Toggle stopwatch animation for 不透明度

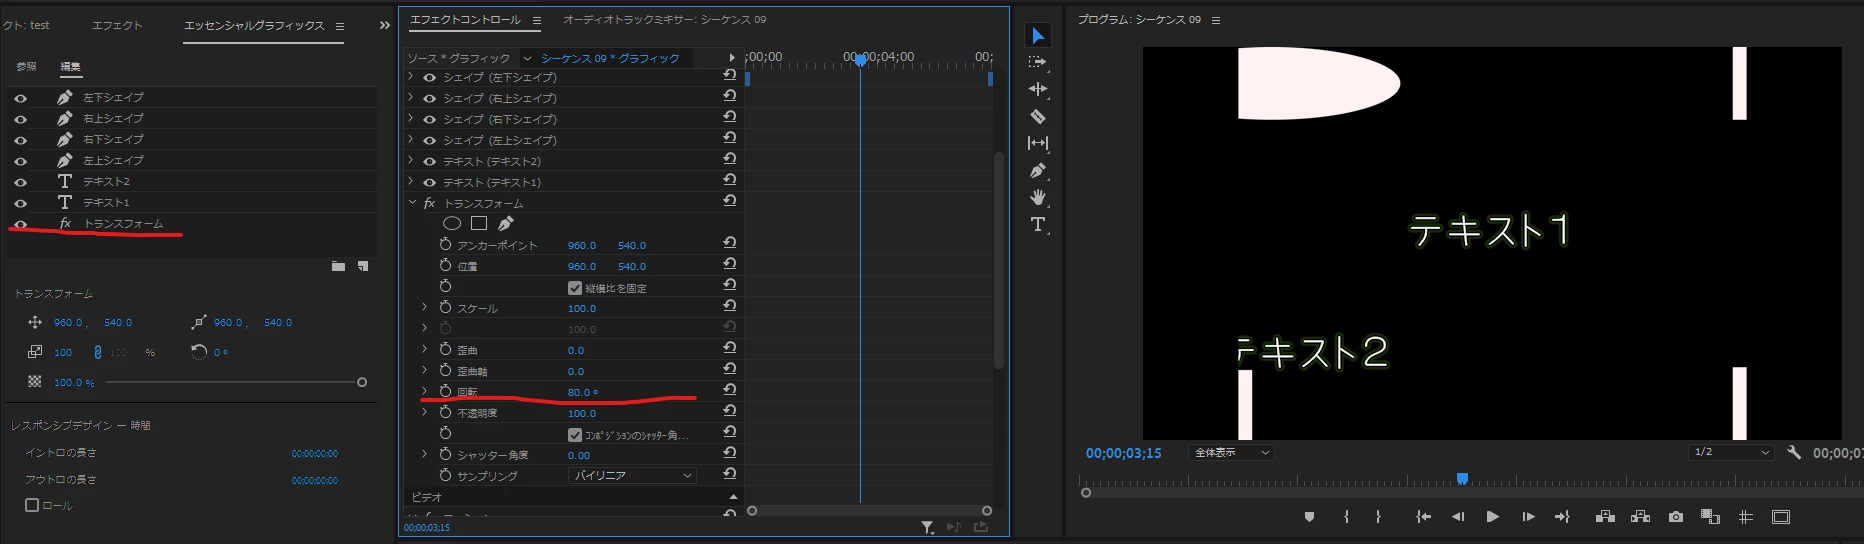[445, 412]
